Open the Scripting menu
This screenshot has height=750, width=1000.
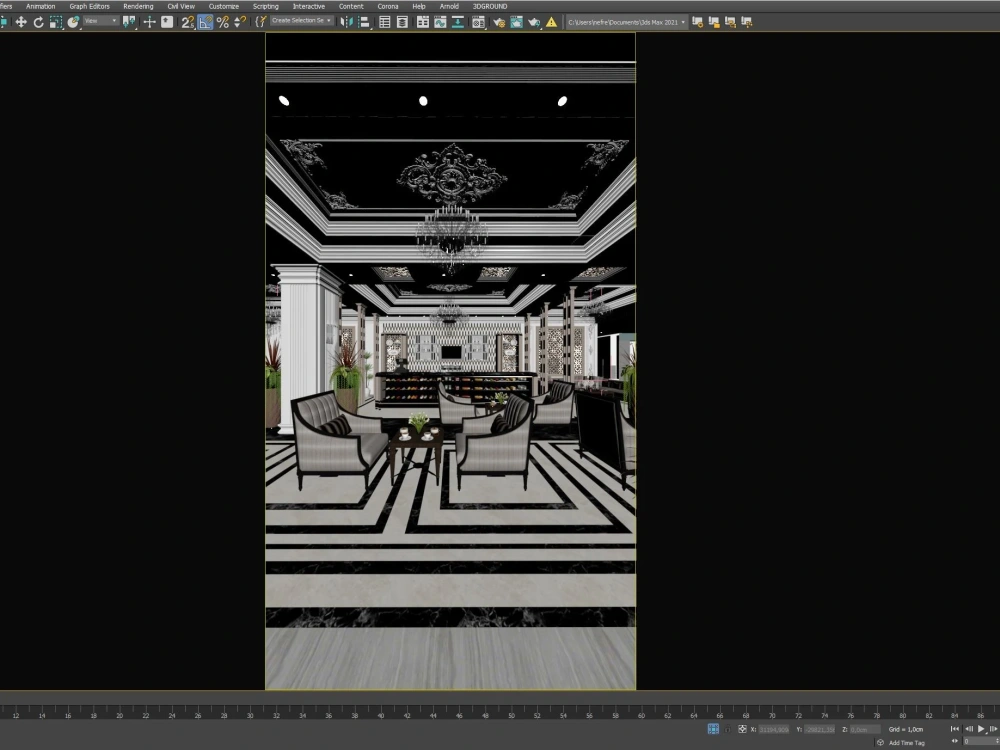(265, 6)
